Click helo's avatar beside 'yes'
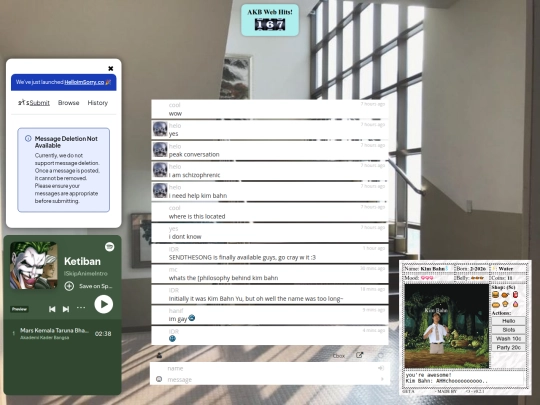This screenshot has height=405, width=540. pyautogui.click(x=160, y=129)
